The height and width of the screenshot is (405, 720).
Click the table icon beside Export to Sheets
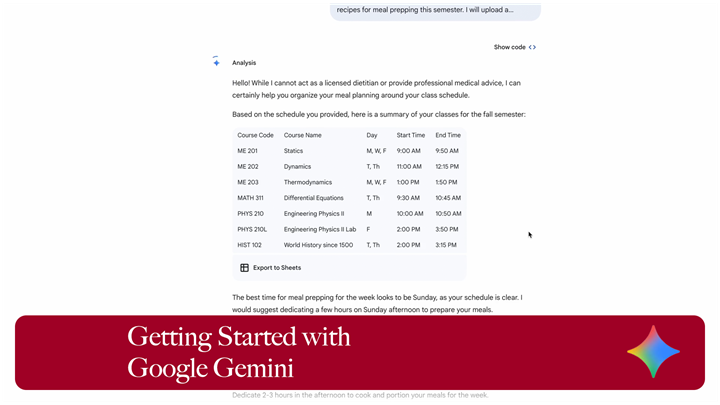[244, 268]
